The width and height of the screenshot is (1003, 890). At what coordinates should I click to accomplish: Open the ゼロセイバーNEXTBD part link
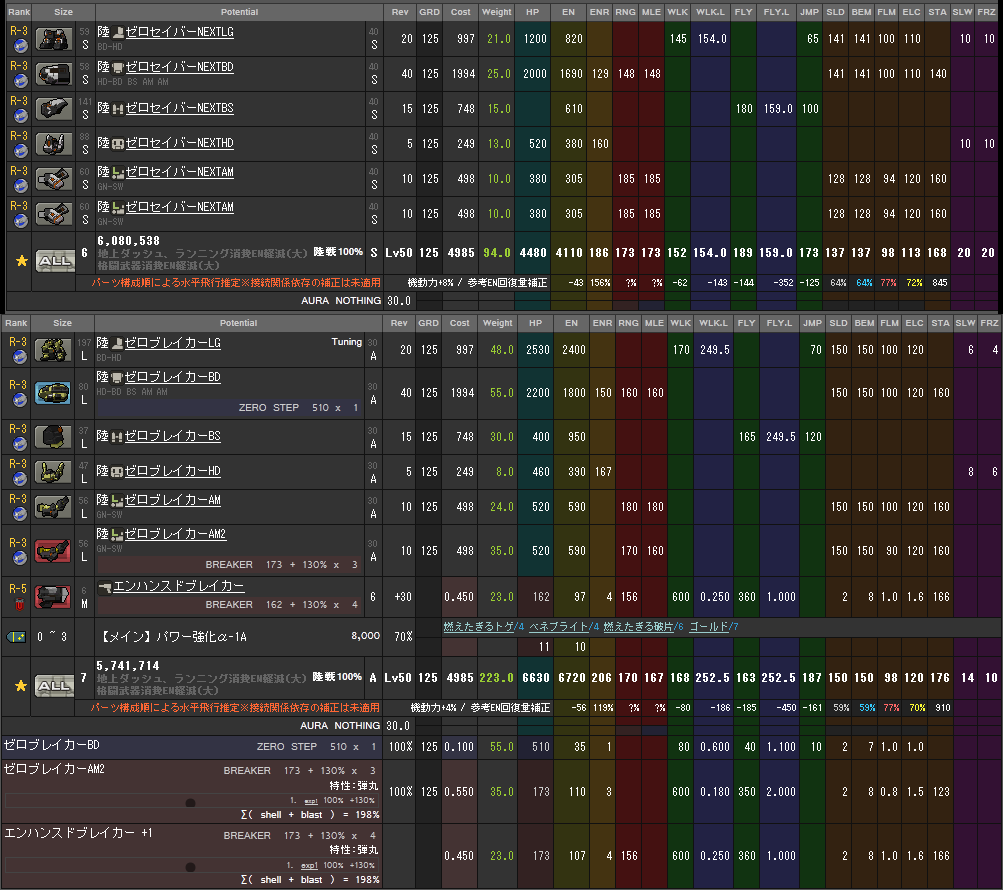[x=180, y=67]
